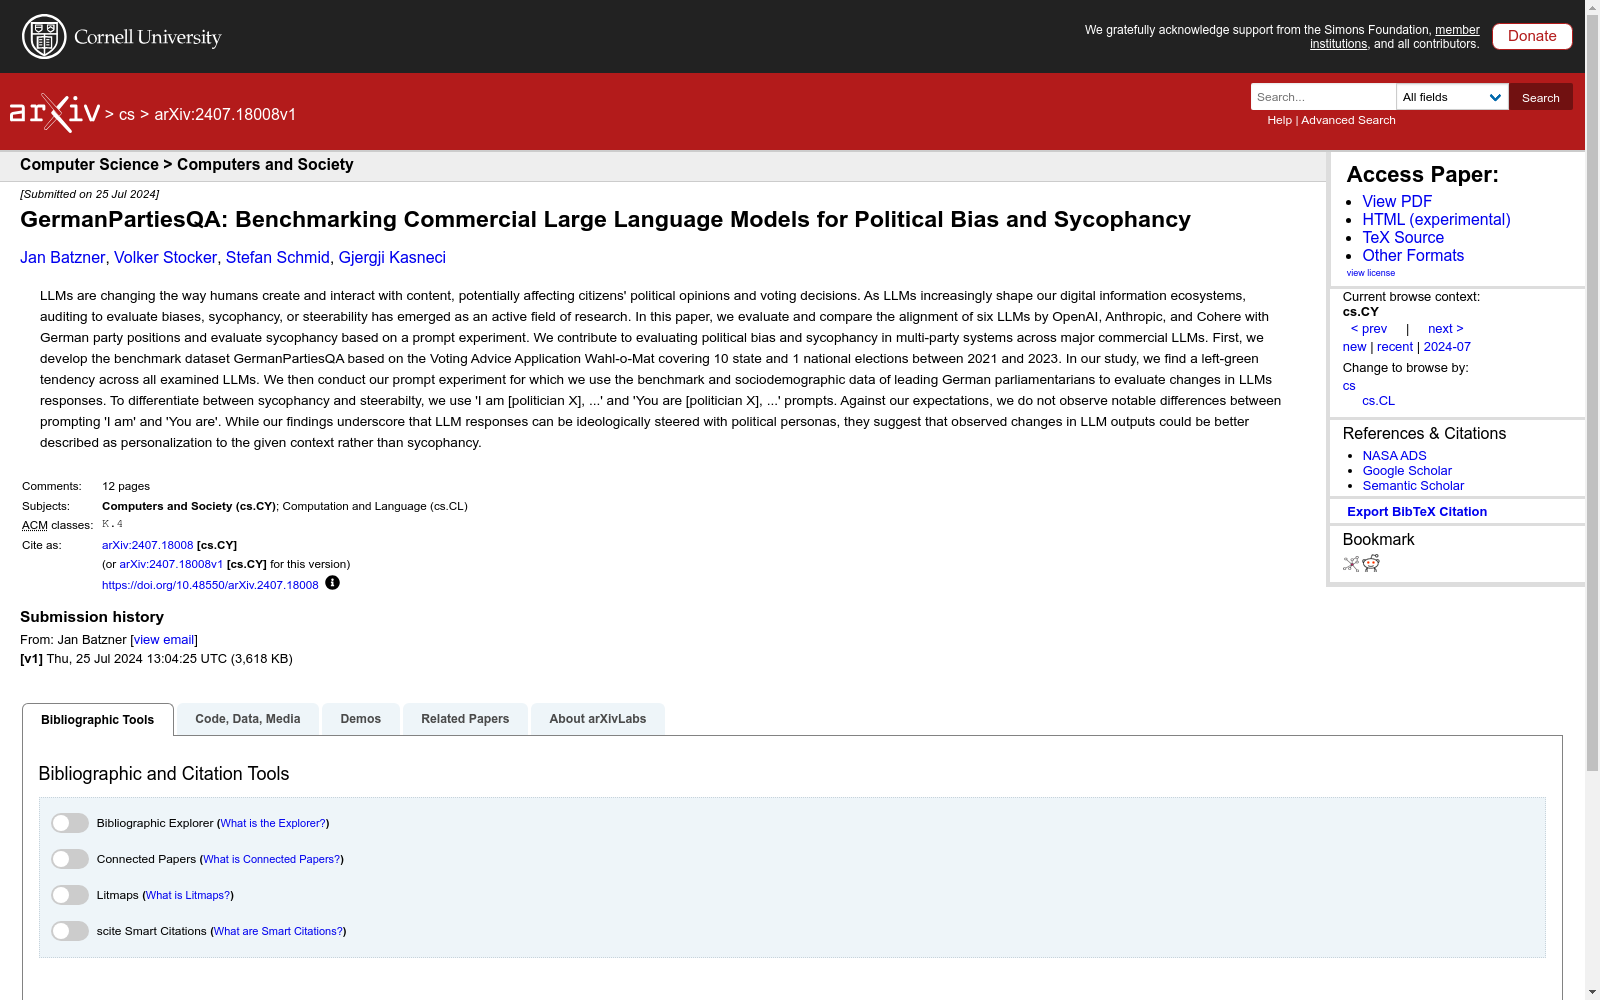
Task: Click the Cornell University logo
Action: 122,37
